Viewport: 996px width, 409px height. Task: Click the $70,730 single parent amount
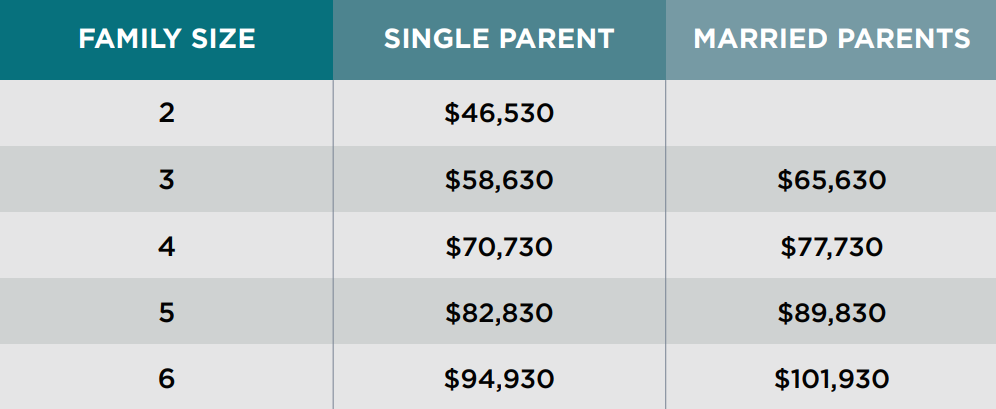coord(499,246)
